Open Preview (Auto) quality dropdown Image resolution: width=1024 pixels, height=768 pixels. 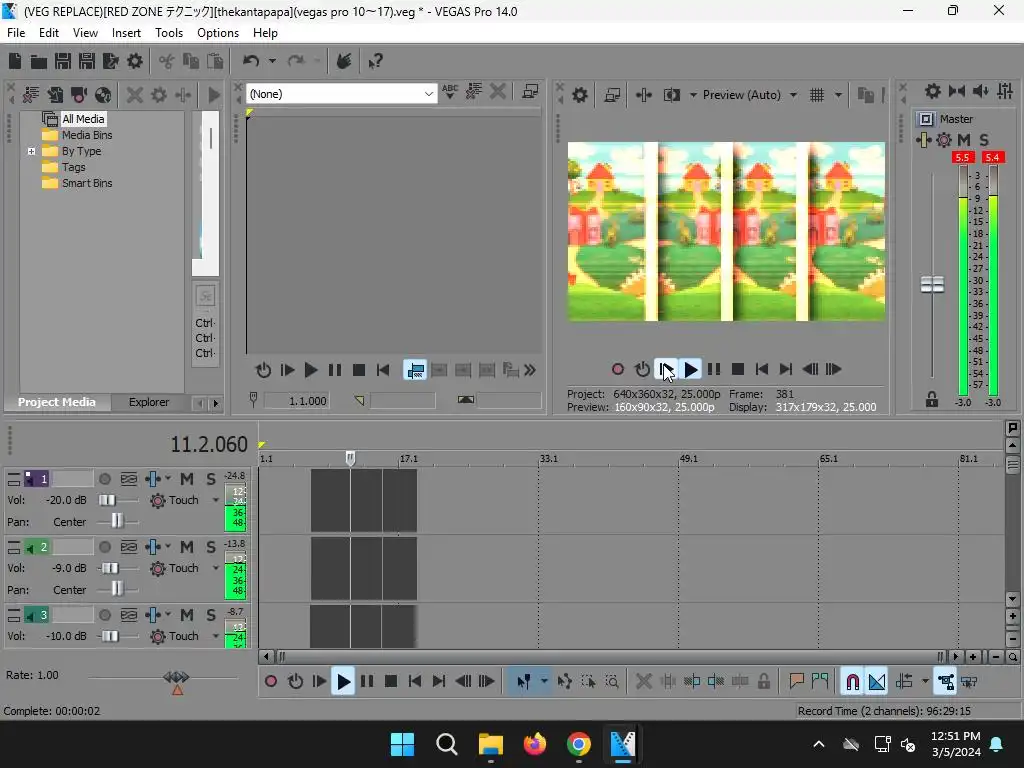793,95
